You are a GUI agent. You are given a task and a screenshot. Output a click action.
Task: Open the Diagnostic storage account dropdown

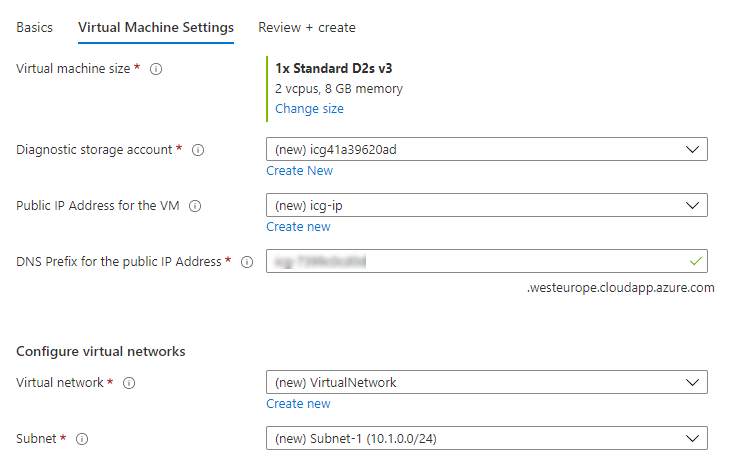(x=486, y=150)
